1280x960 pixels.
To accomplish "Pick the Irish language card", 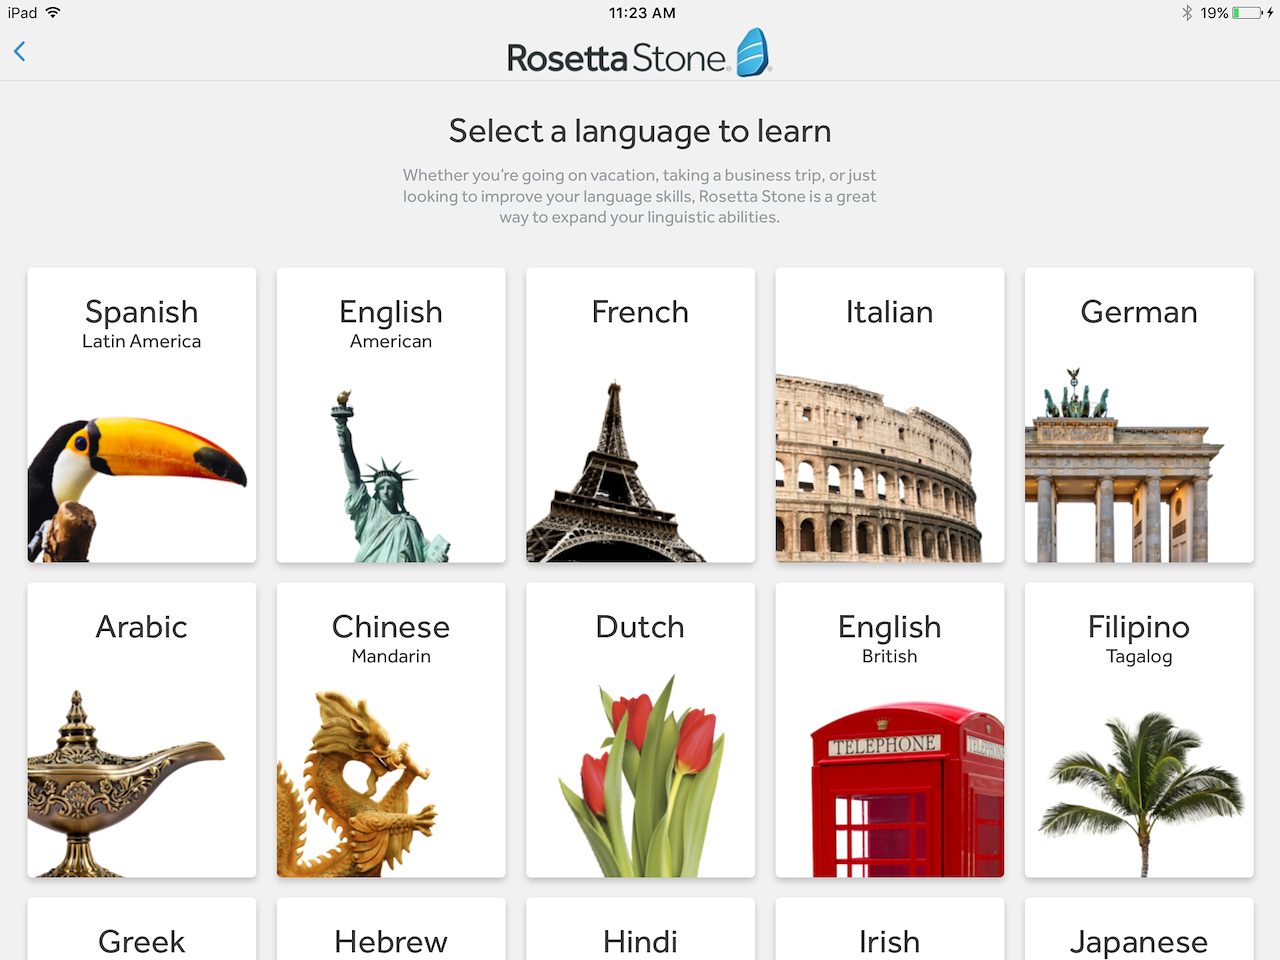I will 889,935.
